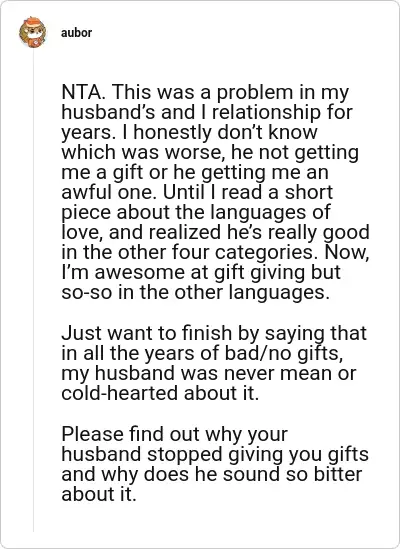Click the line 'husband stopped giving you gifts'
This screenshot has width=400, height=549.
215,454
